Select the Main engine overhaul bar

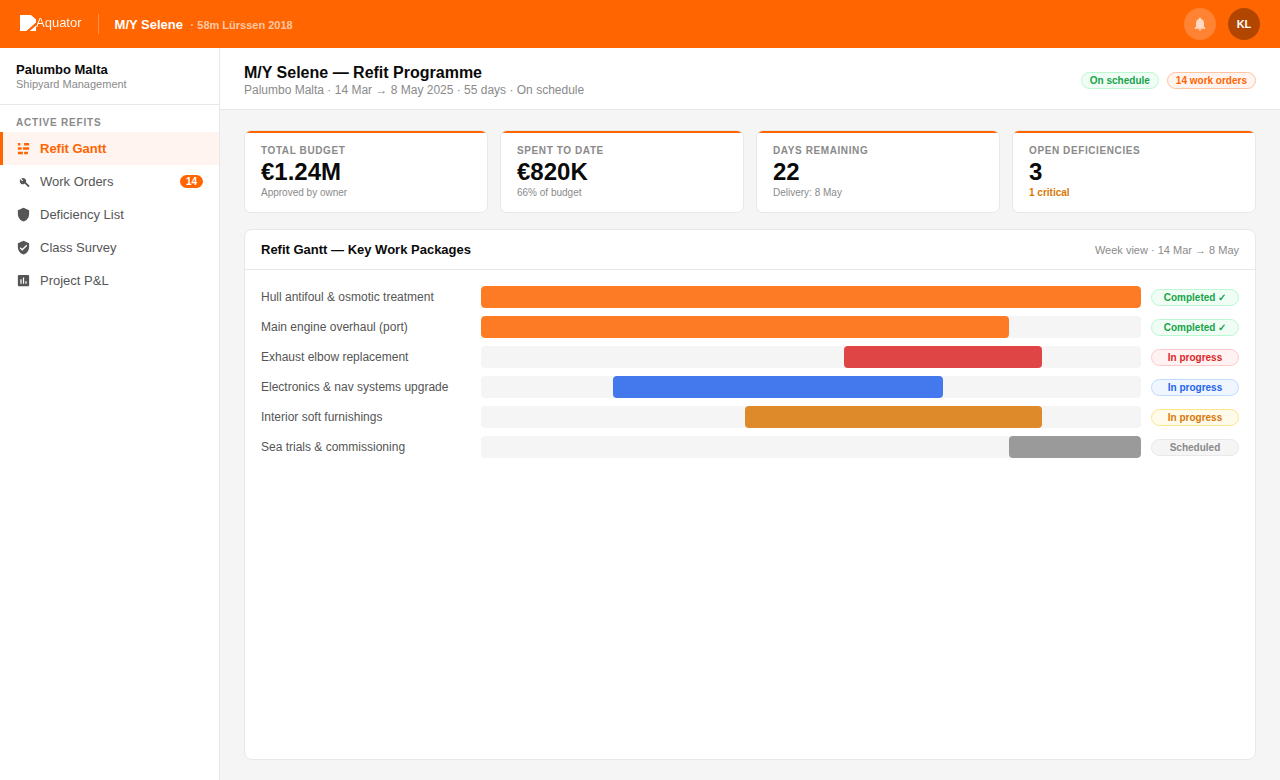pos(745,327)
